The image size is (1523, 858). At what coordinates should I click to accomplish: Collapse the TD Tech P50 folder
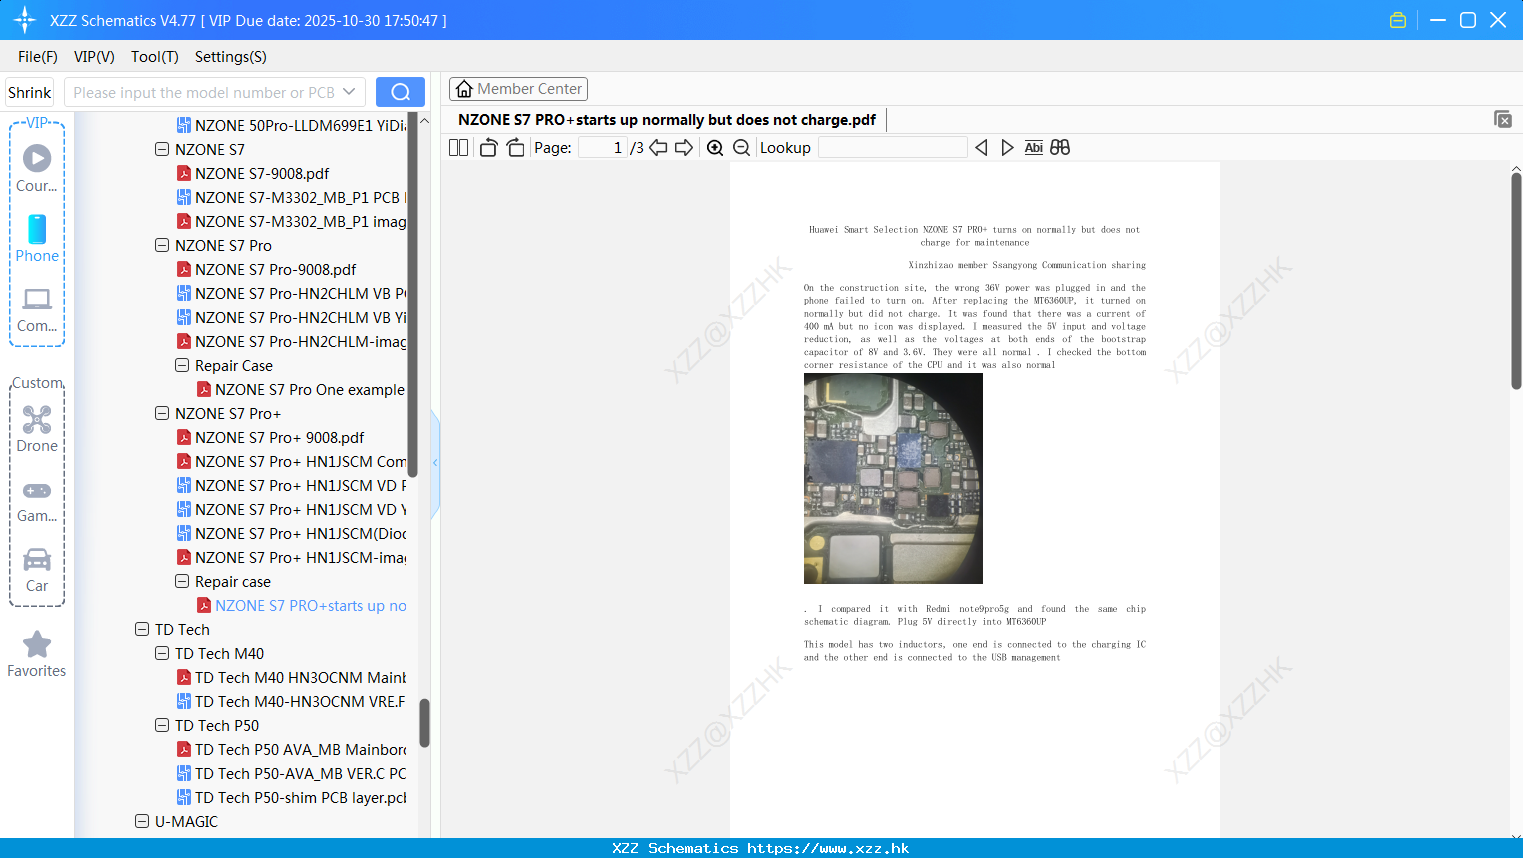pyautogui.click(x=162, y=725)
